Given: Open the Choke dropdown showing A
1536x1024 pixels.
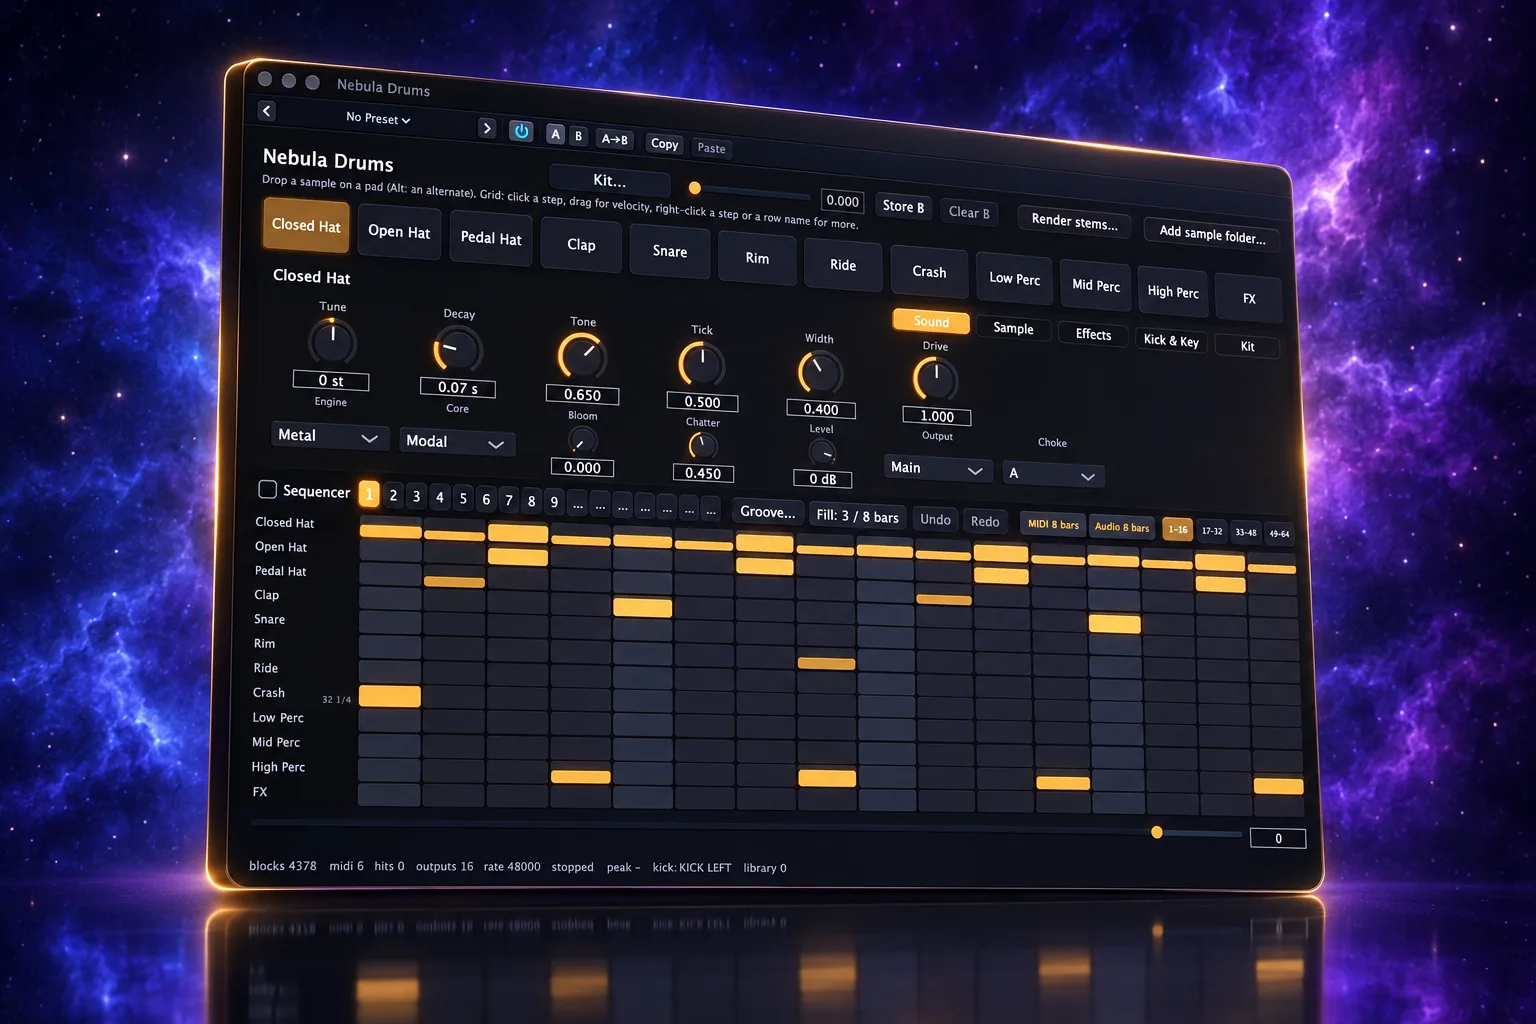Looking at the screenshot, I should 1053,474.
